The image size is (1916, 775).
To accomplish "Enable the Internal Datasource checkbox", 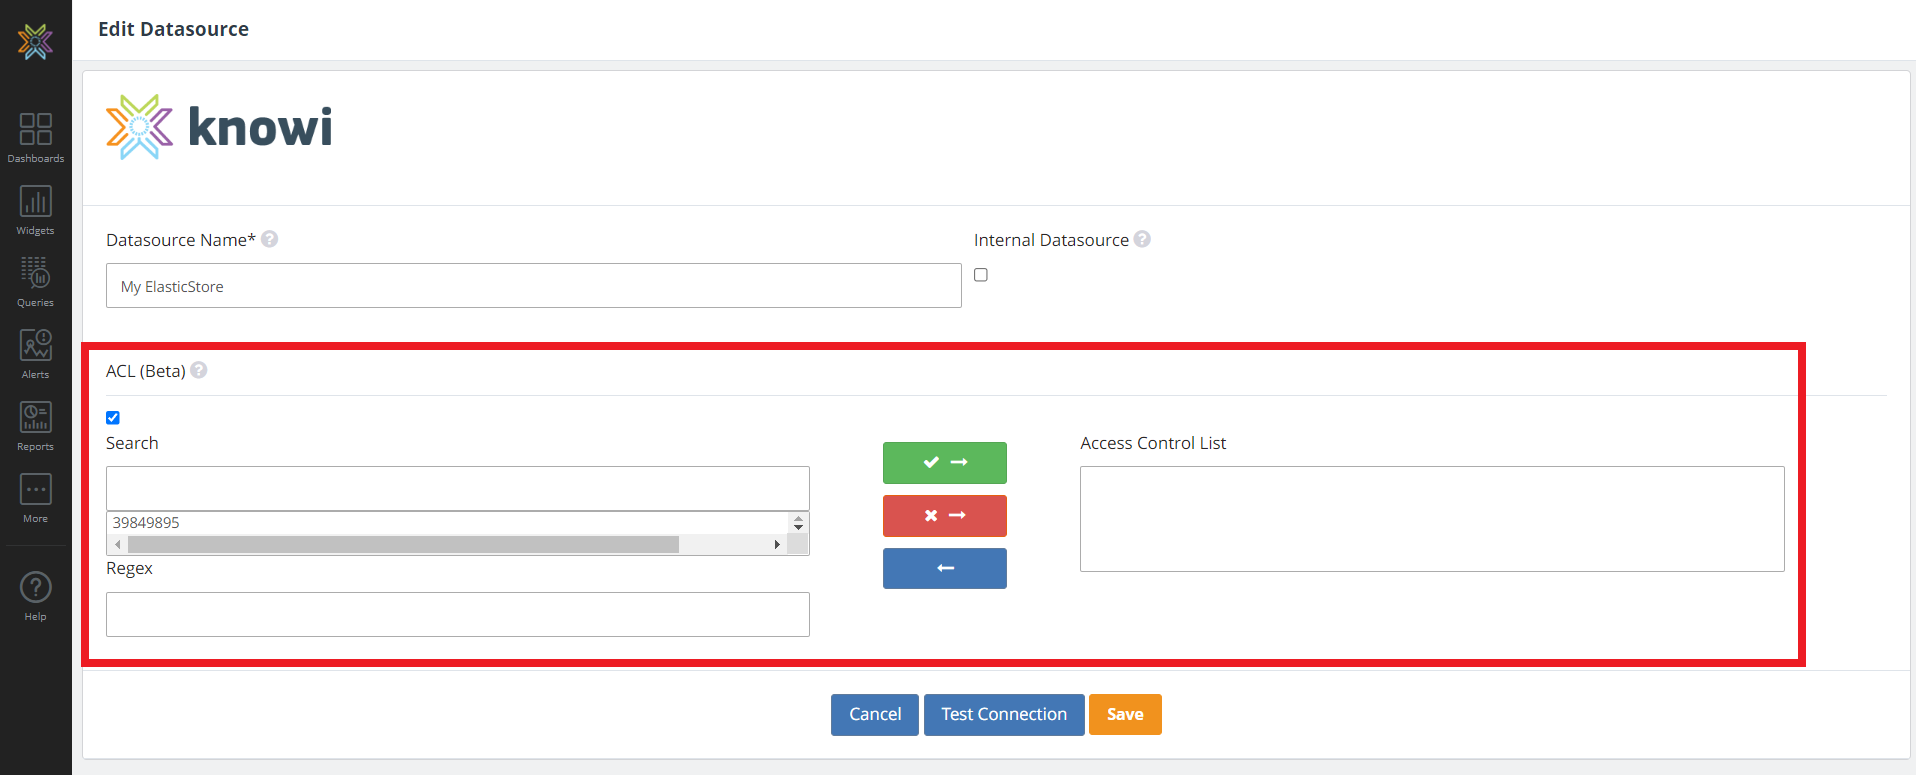I will point(981,275).
